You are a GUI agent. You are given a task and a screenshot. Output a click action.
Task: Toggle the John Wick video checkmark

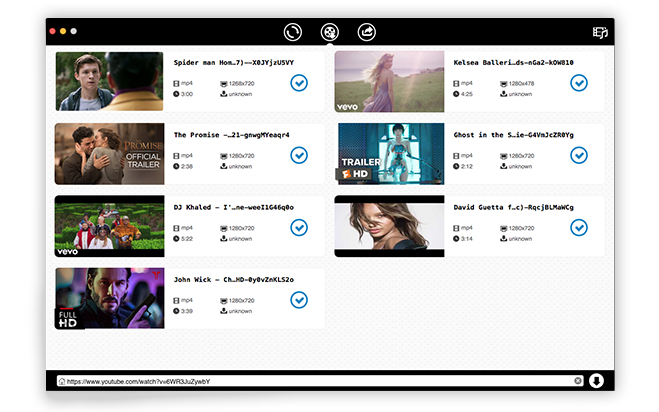pyautogui.click(x=298, y=299)
